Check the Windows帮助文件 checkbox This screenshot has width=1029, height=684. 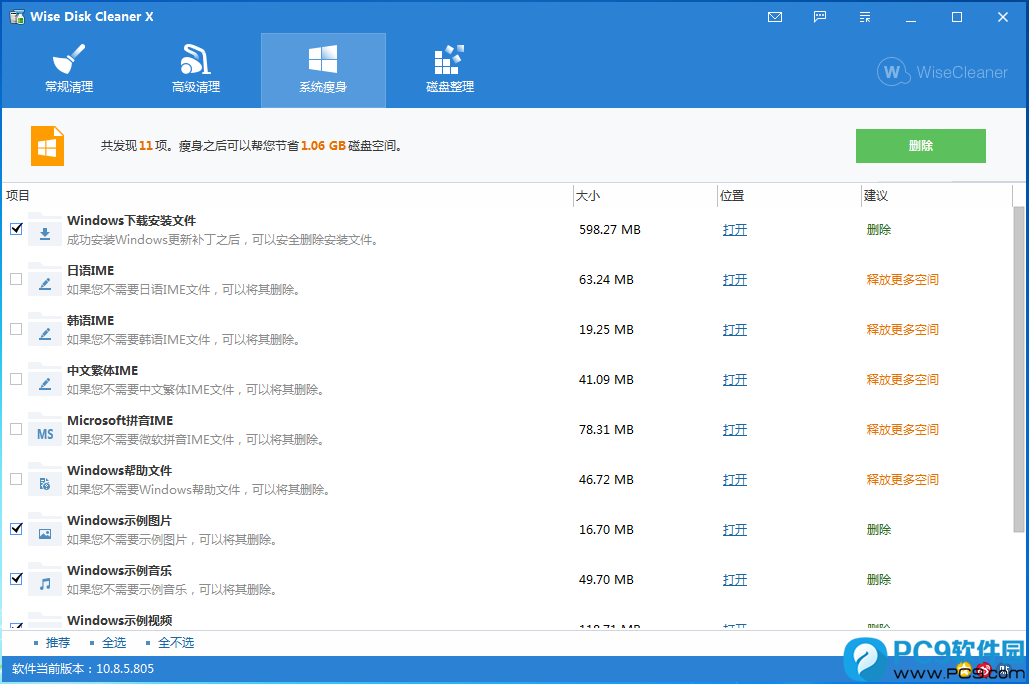pos(16,479)
